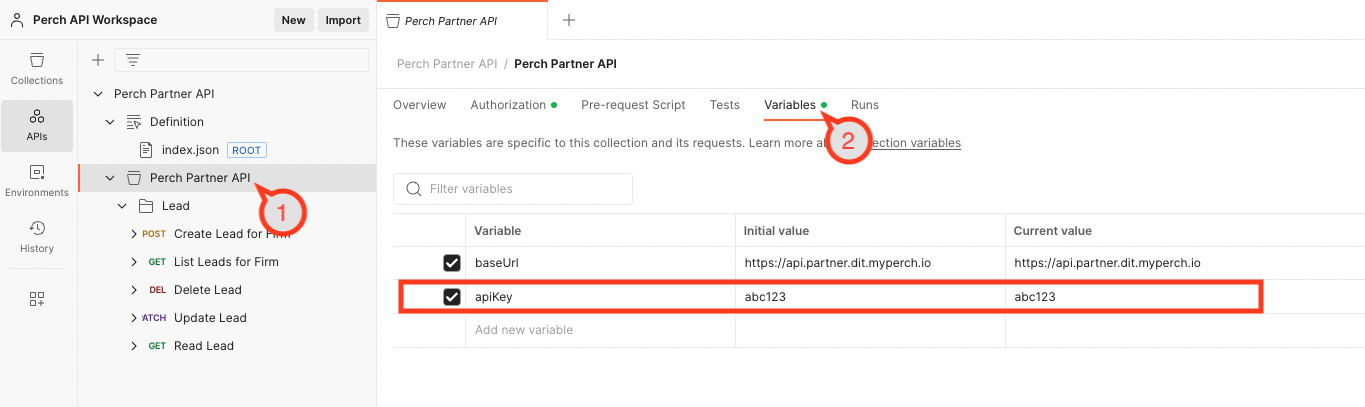Screen dimensions: 1365x407
Task: Click the configure workspace sidebar grid icon
Action: pyautogui.click(x=37, y=298)
